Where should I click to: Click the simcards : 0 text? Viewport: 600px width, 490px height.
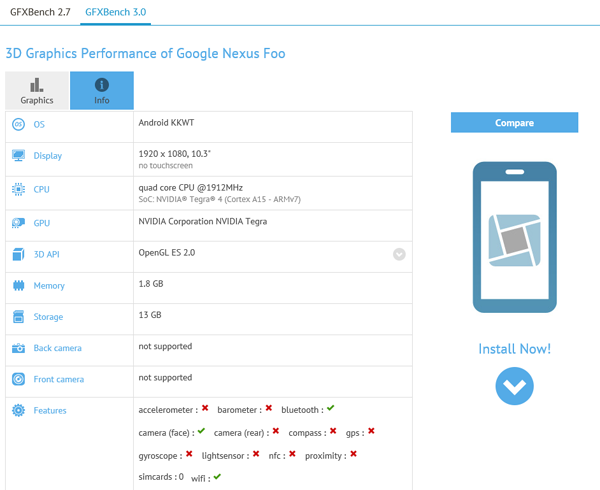[x=161, y=477]
